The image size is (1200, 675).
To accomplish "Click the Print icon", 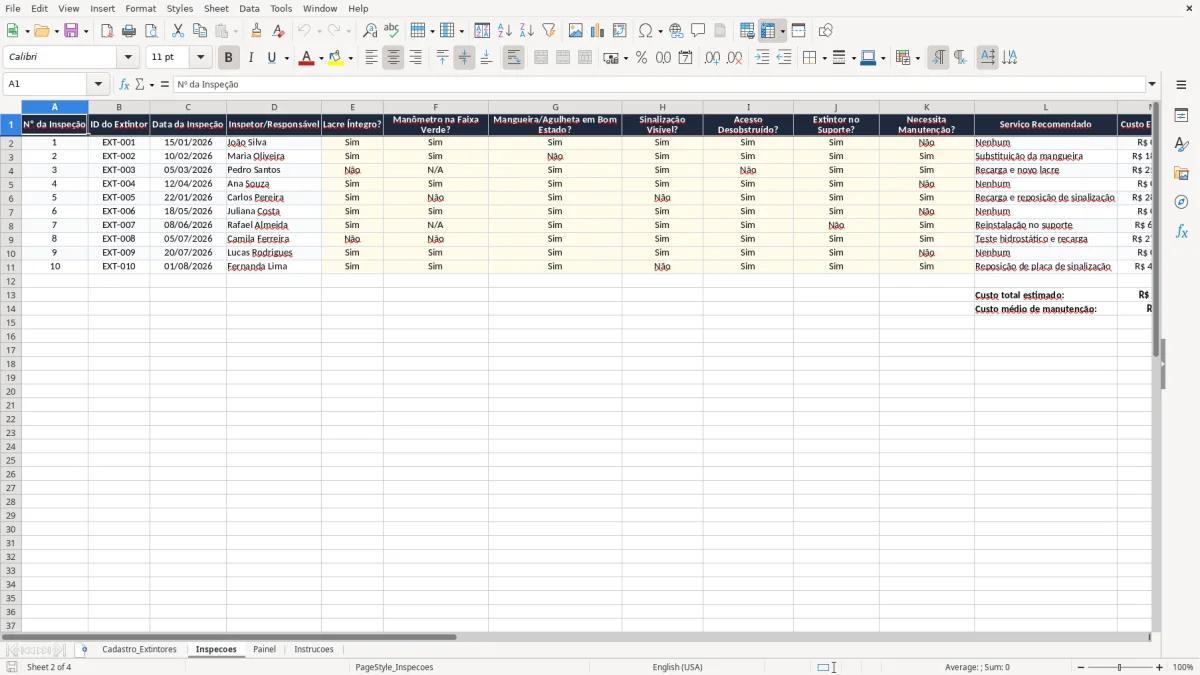I will (129, 31).
